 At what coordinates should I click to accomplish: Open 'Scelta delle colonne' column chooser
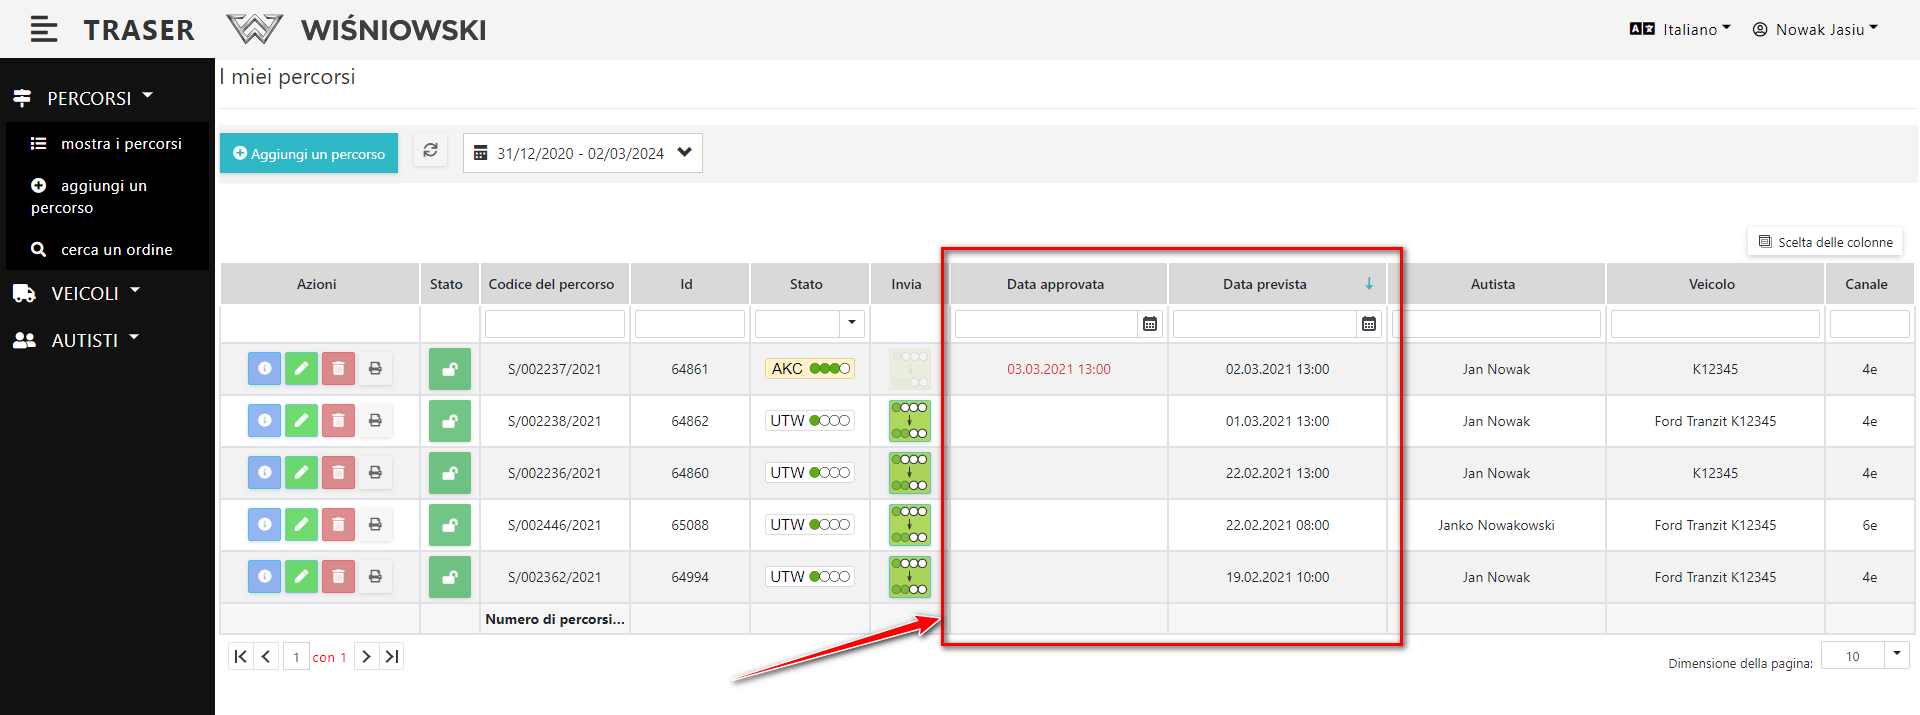click(x=1825, y=242)
